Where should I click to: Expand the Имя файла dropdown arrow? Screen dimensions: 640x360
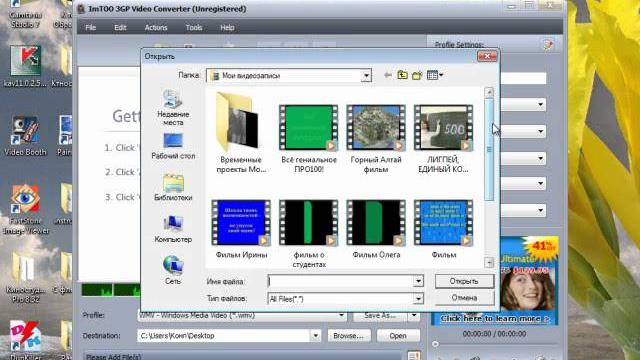(x=418, y=281)
